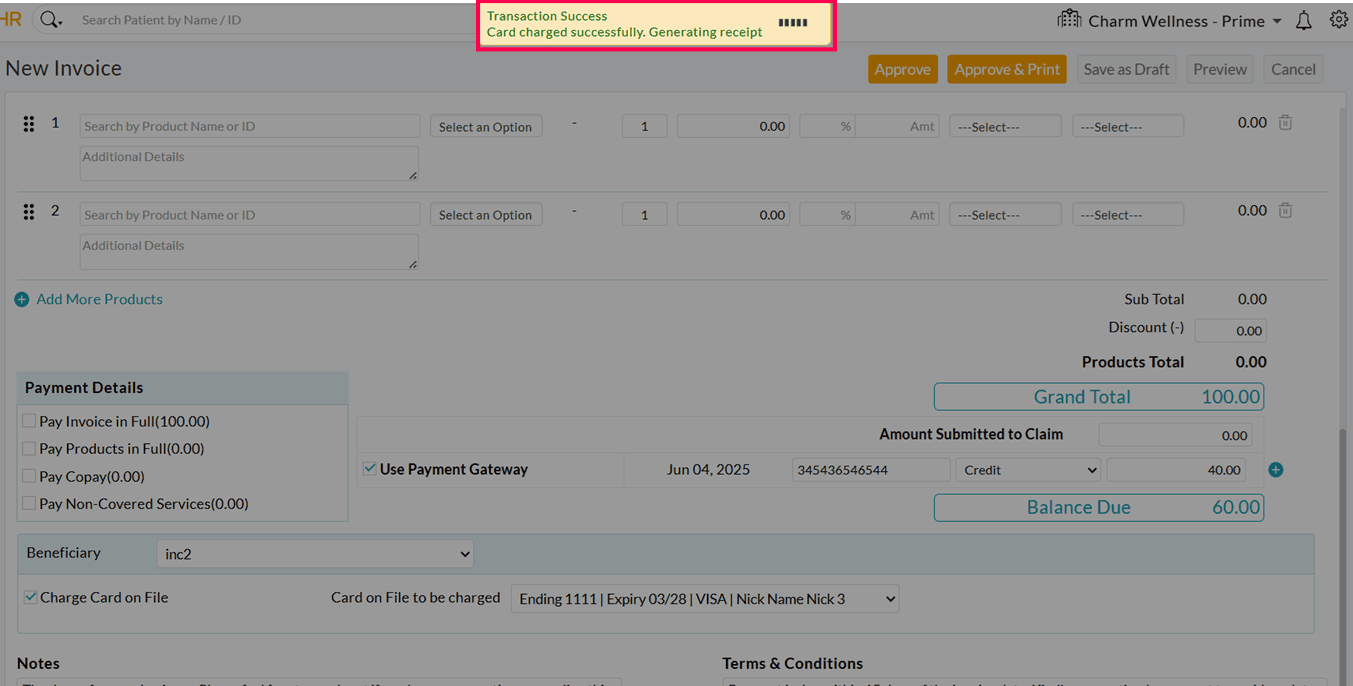Delete row 2 with trash icon
Image resolution: width=1353 pixels, height=686 pixels.
click(1286, 211)
